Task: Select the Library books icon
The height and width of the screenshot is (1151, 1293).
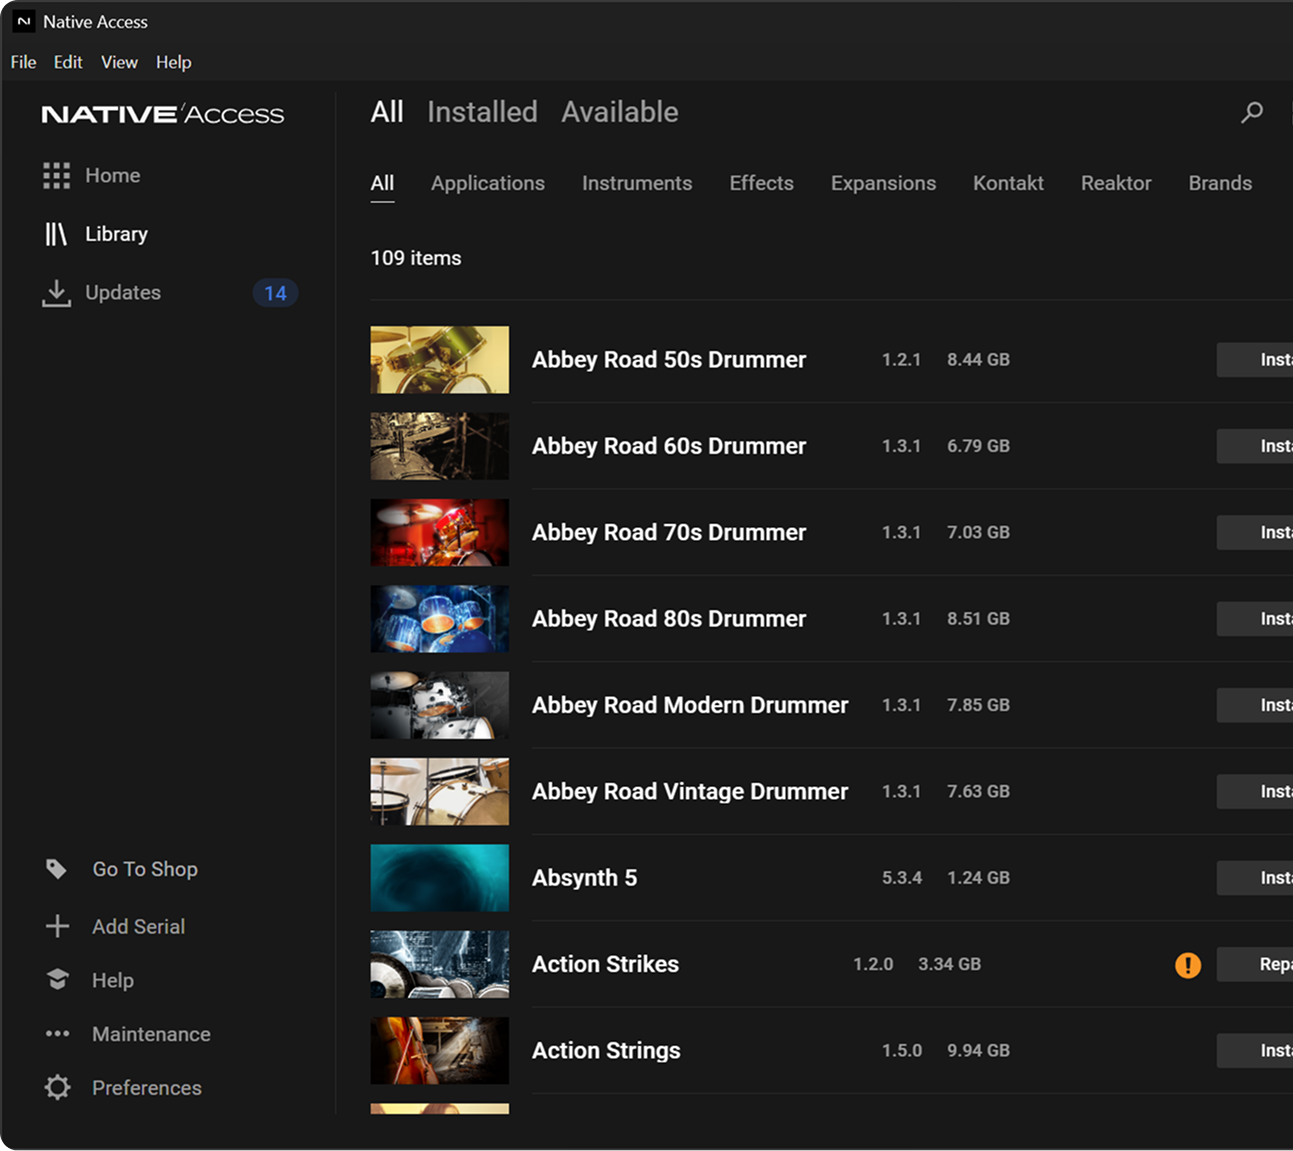Action: pos(56,234)
